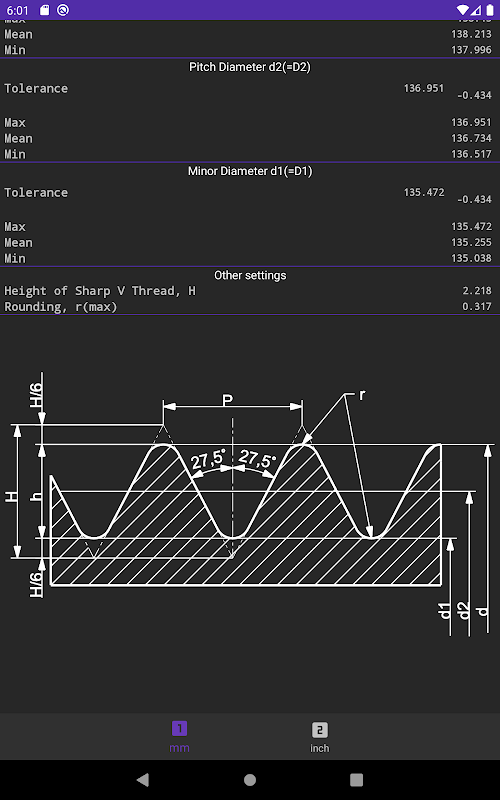This screenshot has width=500, height=800.
Task: Click Rounding, r(max) label
Action: 61,307
